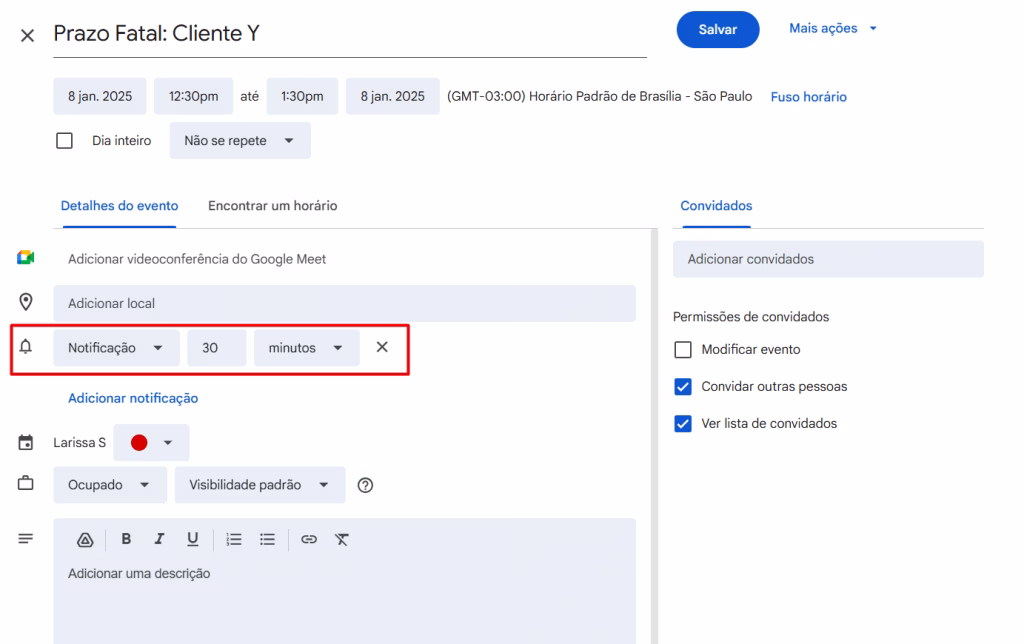This screenshot has width=1024, height=644.
Task: Click the location pin icon
Action: coord(25,302)
